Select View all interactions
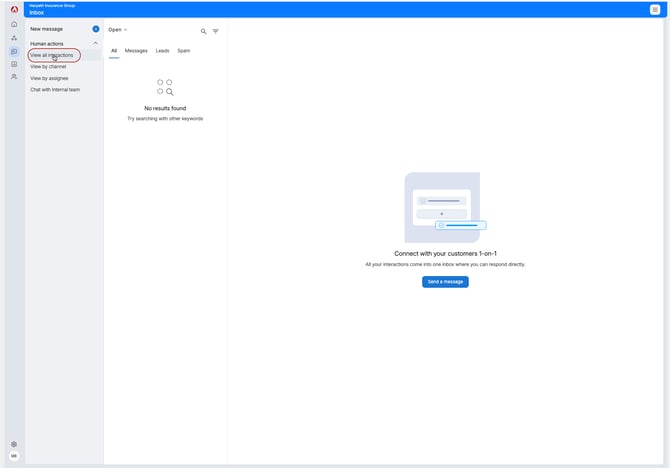The width and height of the screenshot is (670, 468). click(52, 55)
